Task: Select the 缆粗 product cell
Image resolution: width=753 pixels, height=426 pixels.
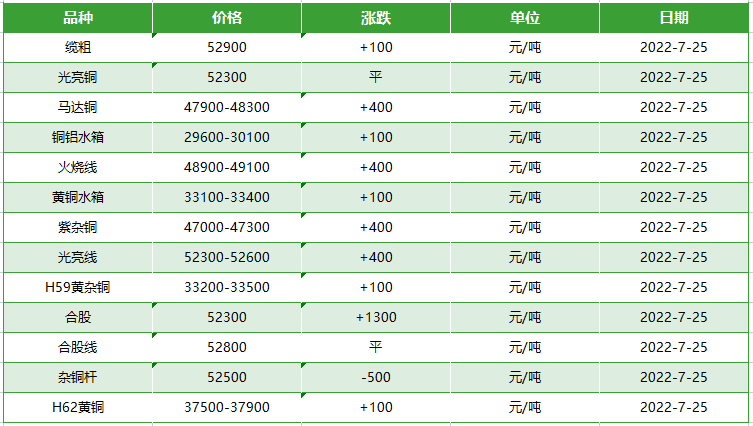Action: pyautogui.click(x=78, y=48)
